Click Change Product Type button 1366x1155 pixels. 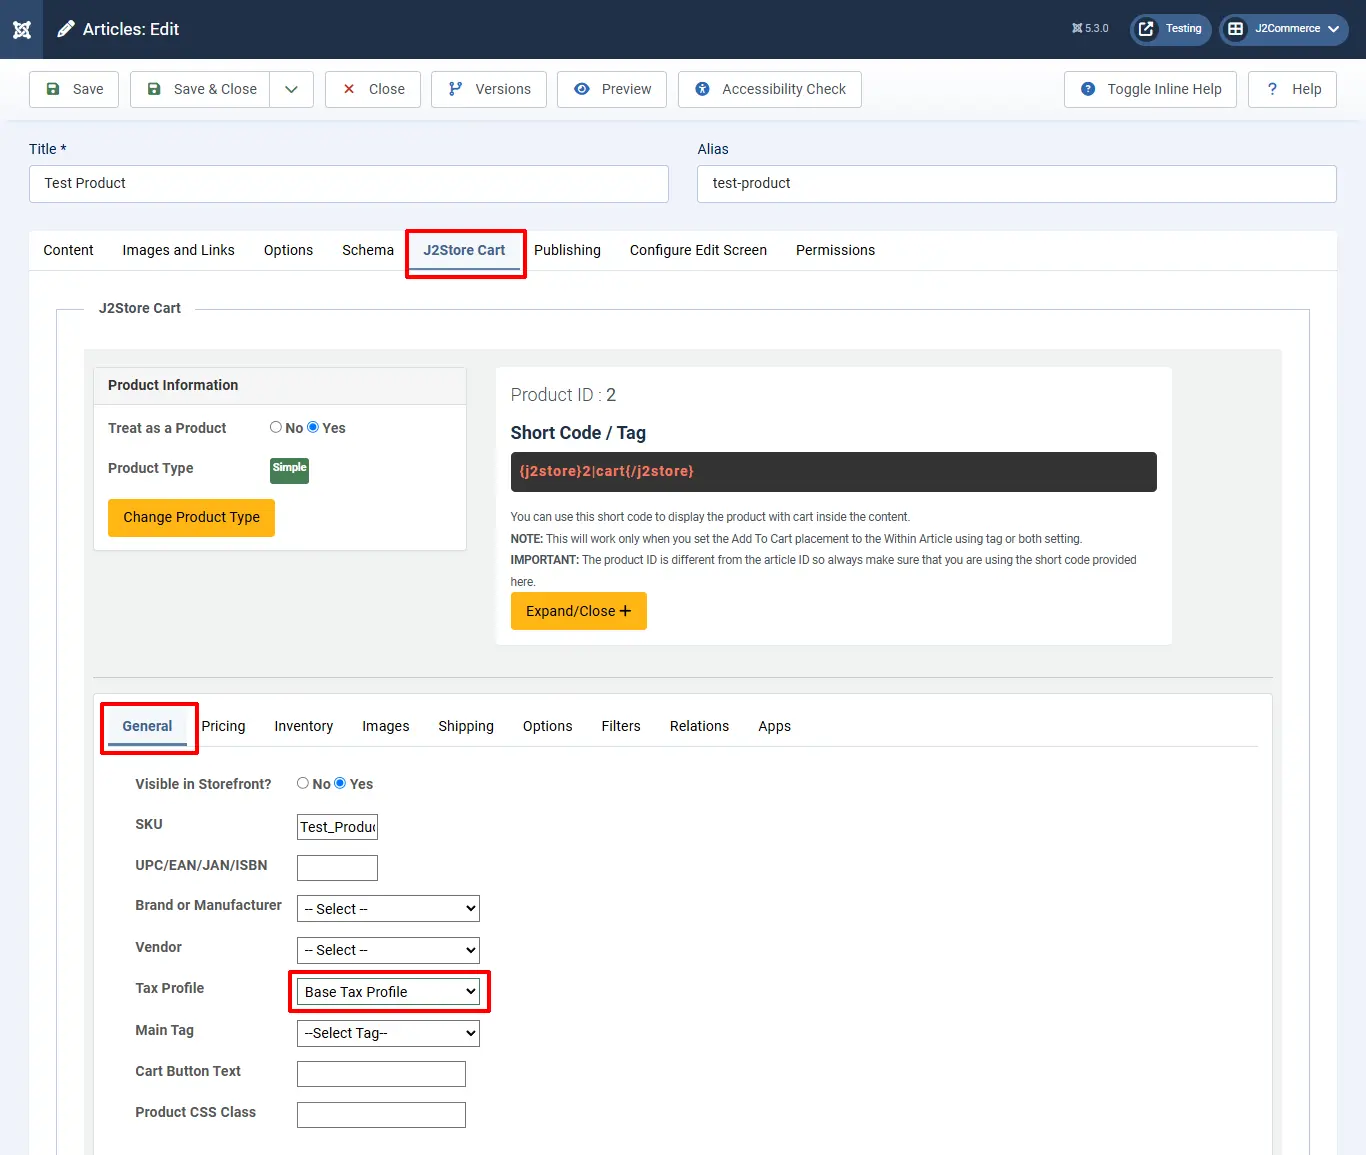191,518
